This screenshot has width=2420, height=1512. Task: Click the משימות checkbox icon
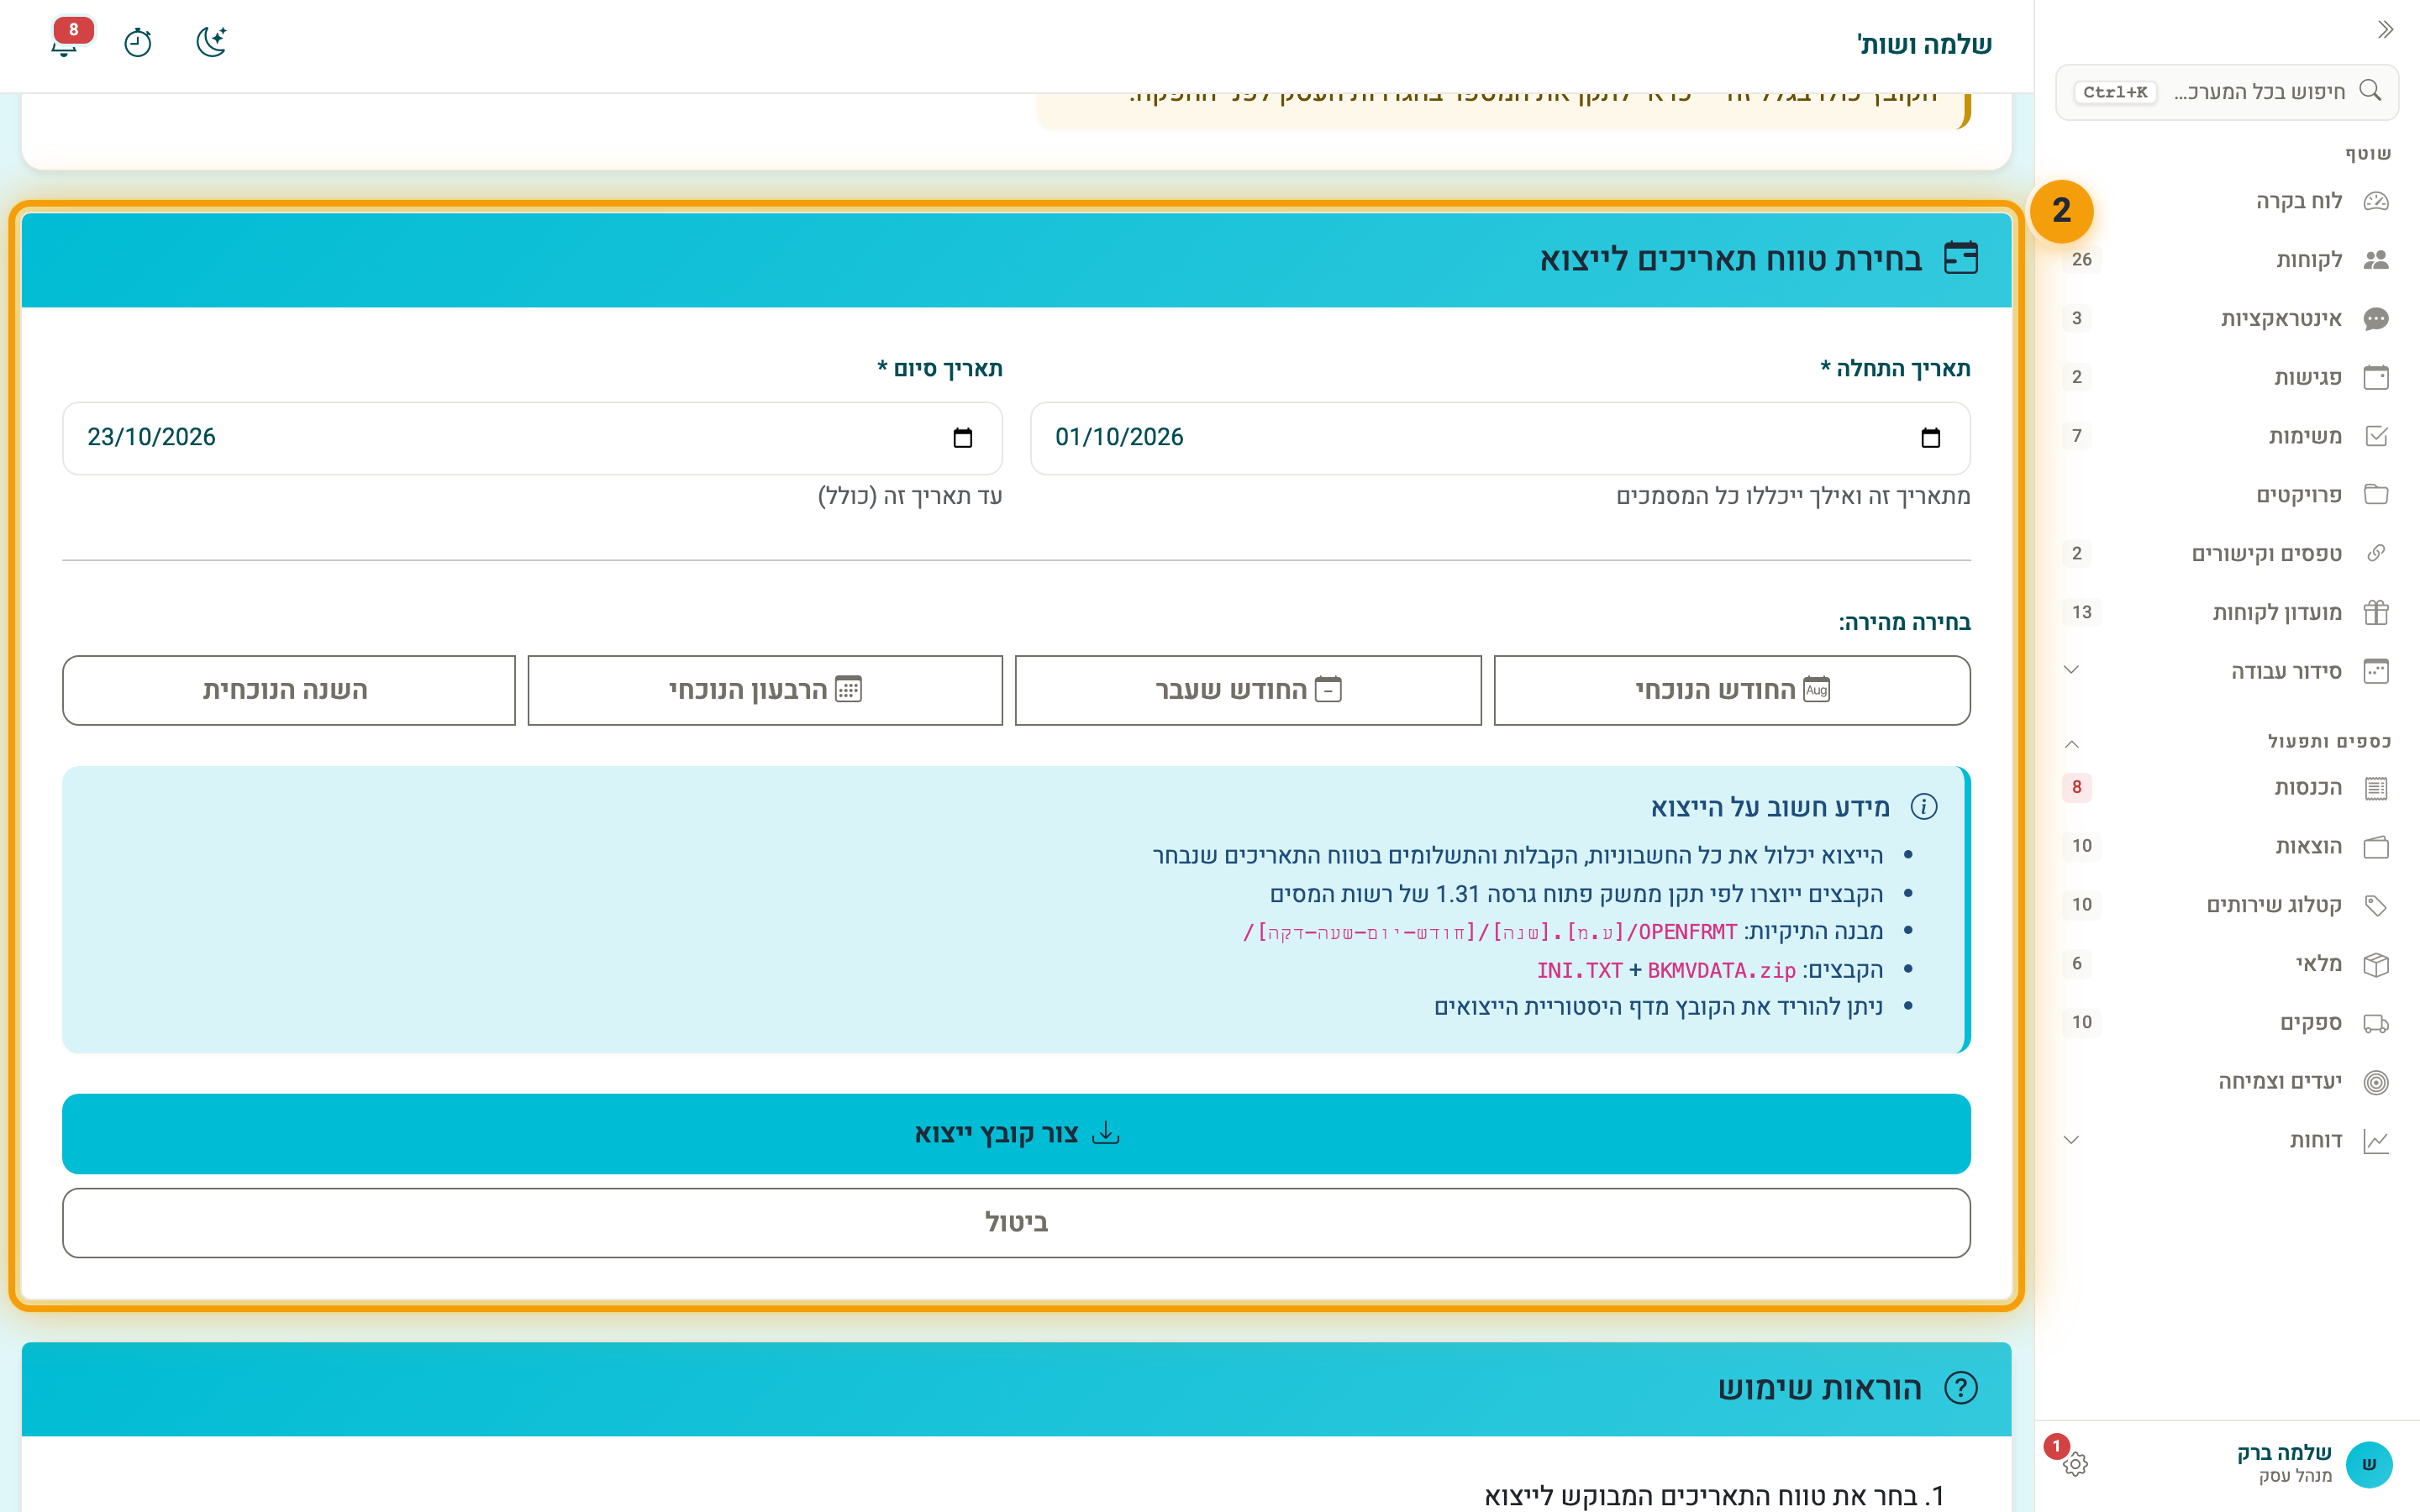(2376, 436)
